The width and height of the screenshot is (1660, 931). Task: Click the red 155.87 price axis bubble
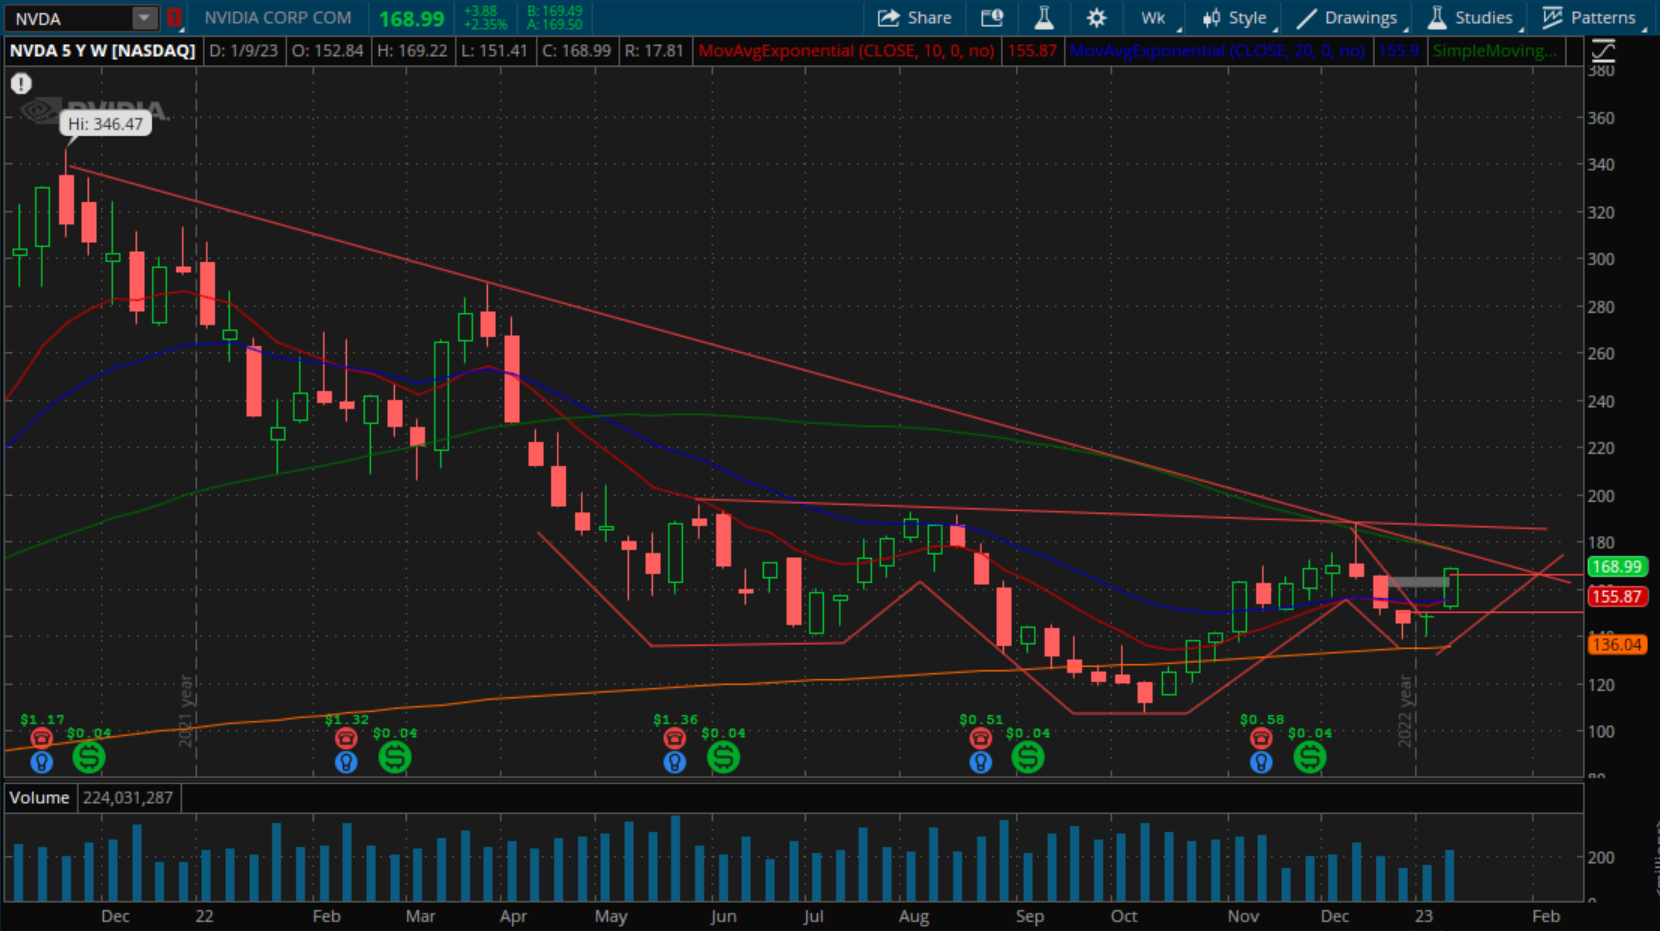pos(1617,597)
